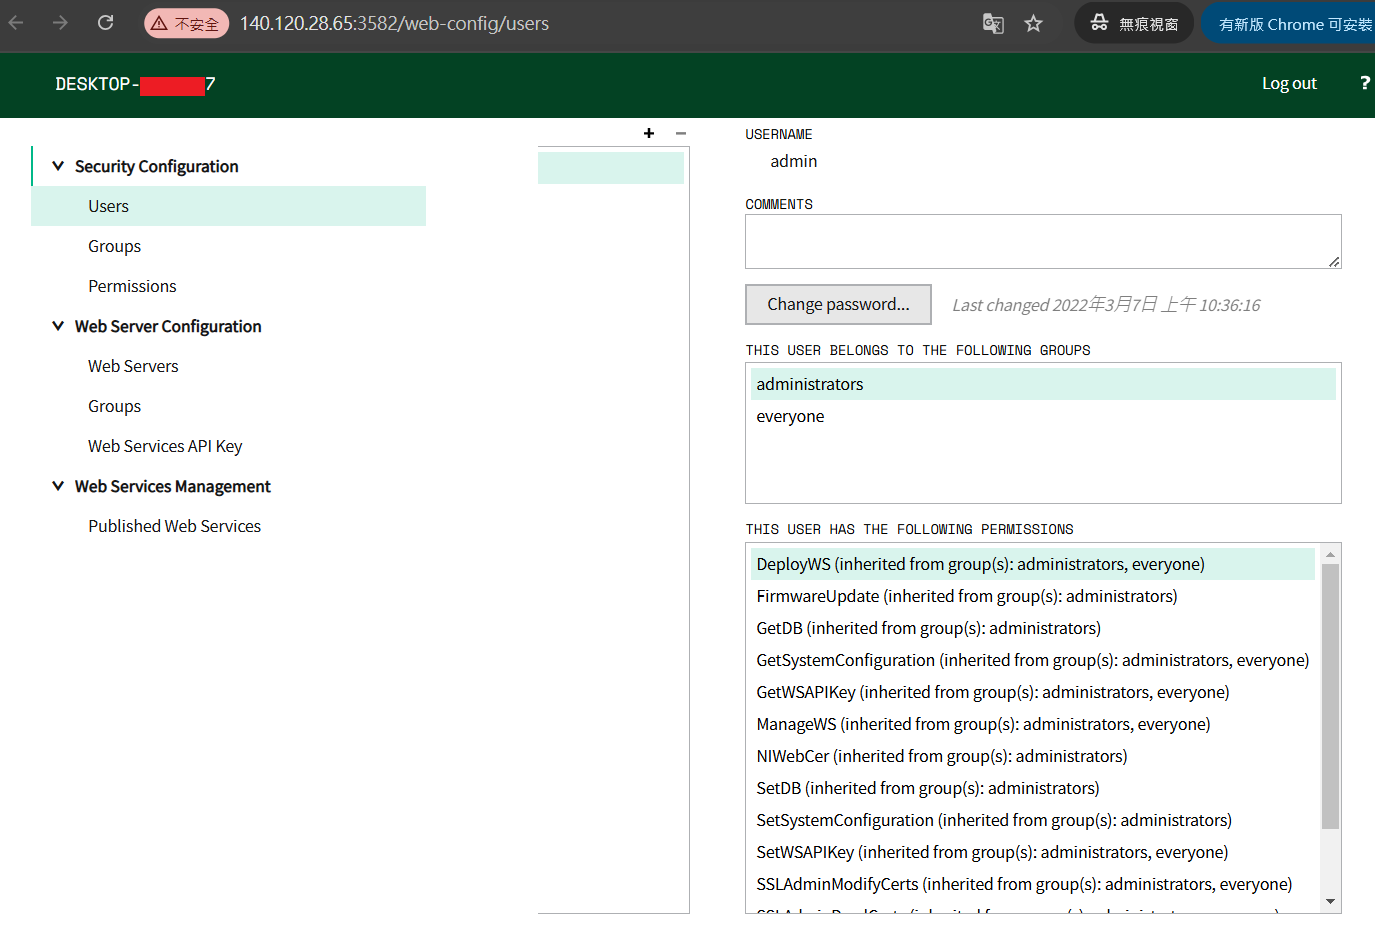The width and height of the screenshot is (1375, 930).
Task: Open Groups under Web Server Configuration
Action: (114, 406)
